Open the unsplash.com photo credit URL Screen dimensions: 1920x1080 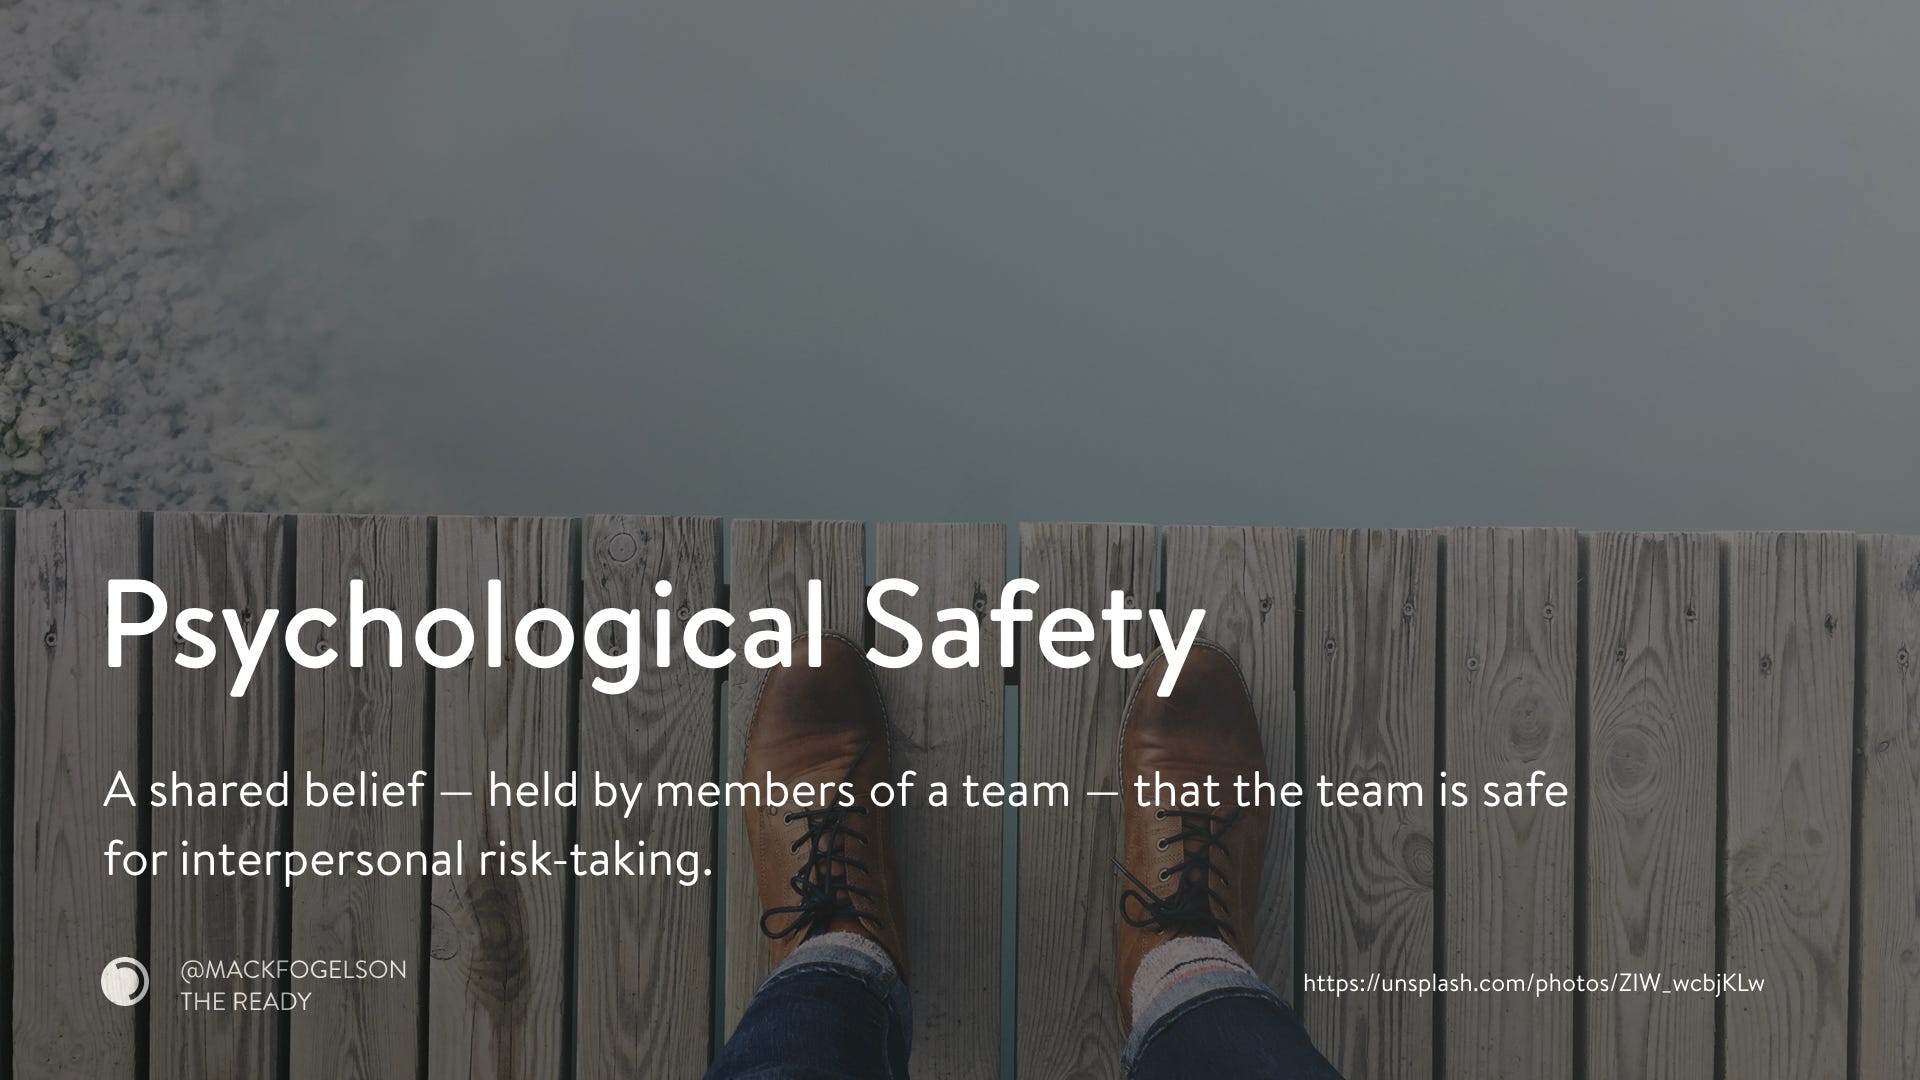pos(1534,984)
